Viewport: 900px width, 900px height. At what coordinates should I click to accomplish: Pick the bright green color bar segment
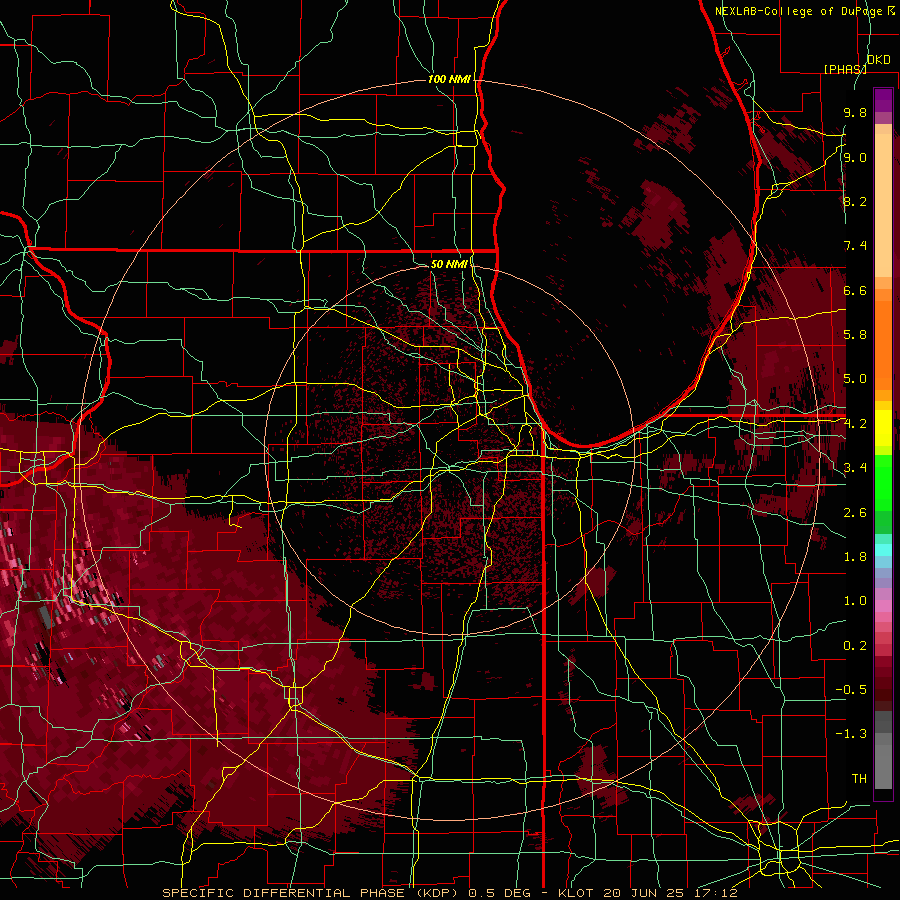point(883,483)
